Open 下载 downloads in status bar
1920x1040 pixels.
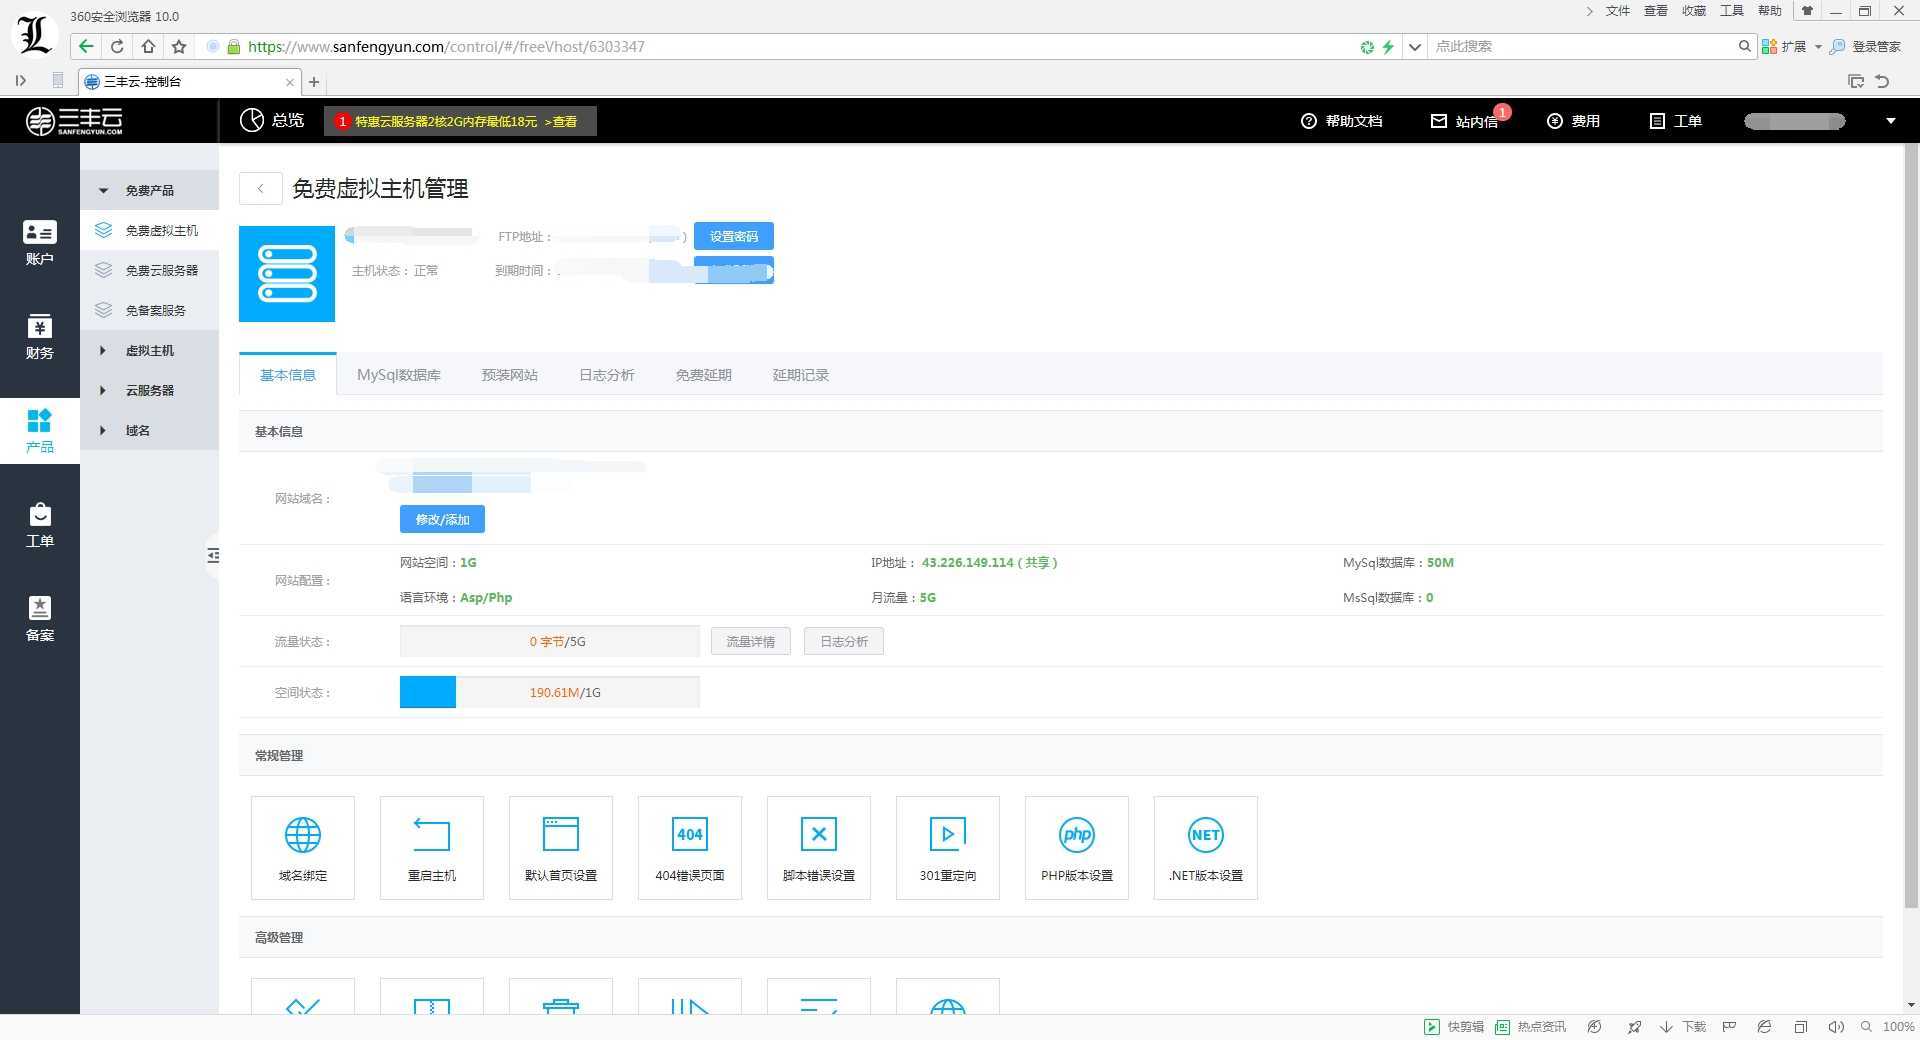[1684, 1027]
